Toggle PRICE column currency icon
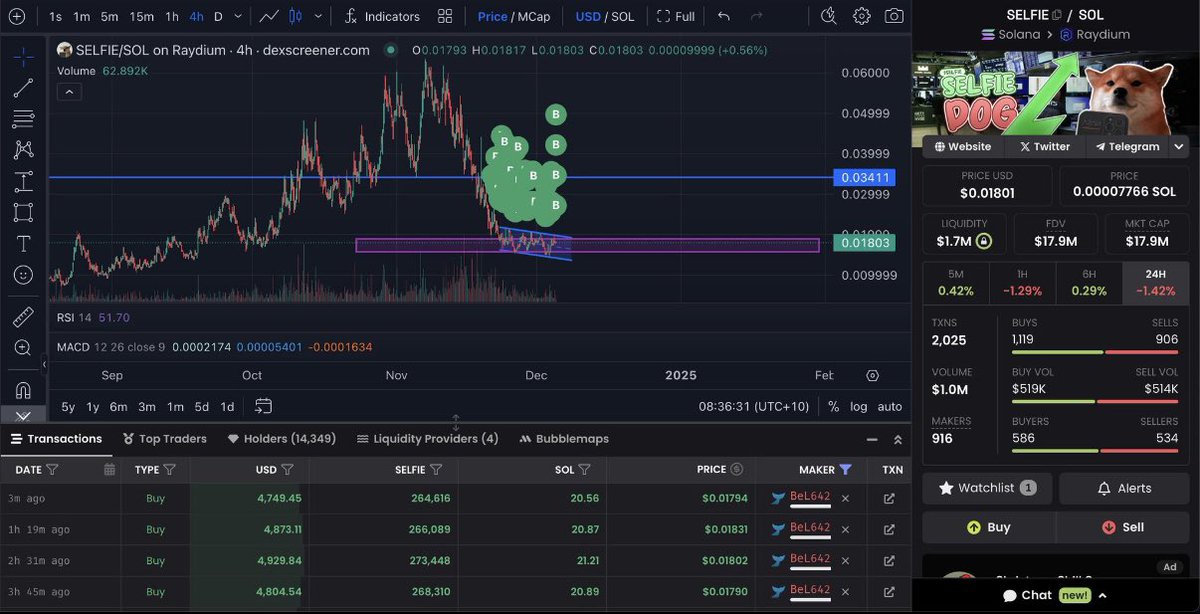Screen dimensions: 1200x614 point(737,469)
